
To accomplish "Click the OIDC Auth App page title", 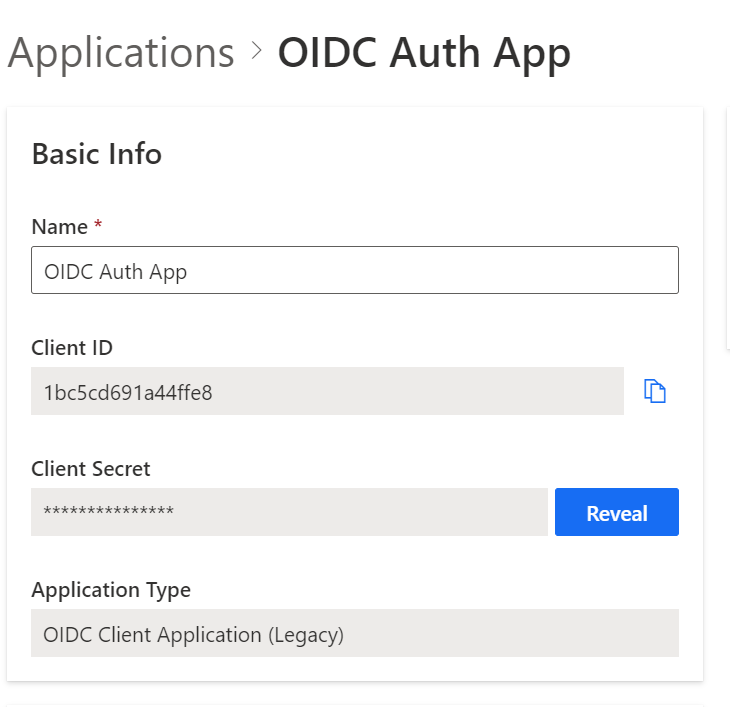I will 424,52.
